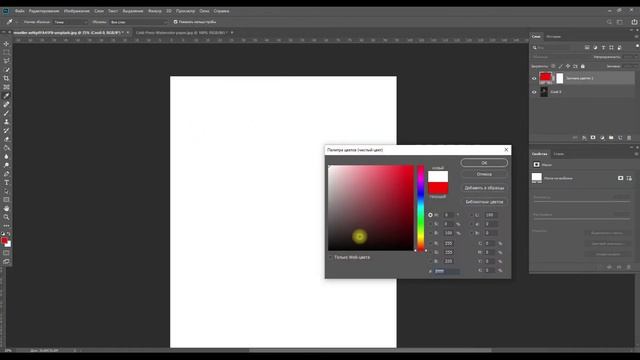The image size is (640, 360).
Task: Select the Blur tool
Action: 6,156
